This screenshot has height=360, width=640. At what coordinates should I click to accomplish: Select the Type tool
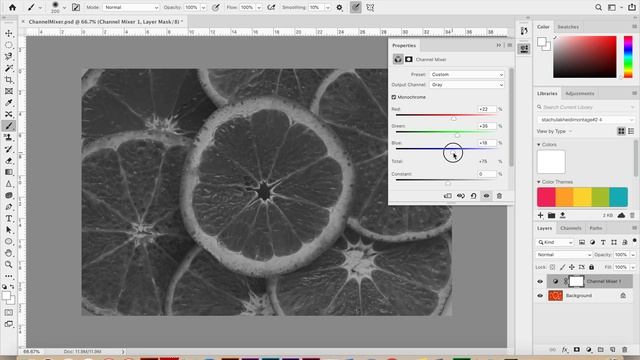coord(9,218)
